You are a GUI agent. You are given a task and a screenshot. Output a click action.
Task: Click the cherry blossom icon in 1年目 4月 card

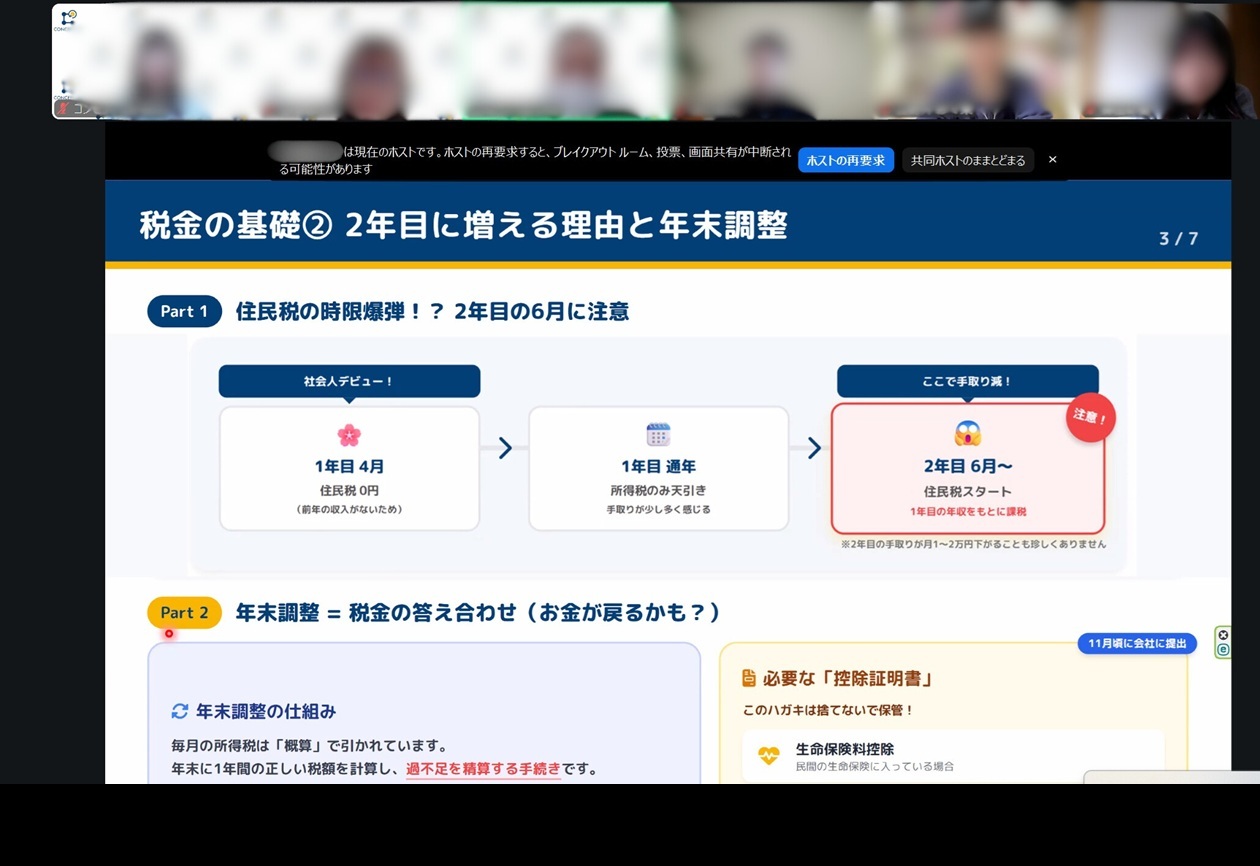coord(348,435)
